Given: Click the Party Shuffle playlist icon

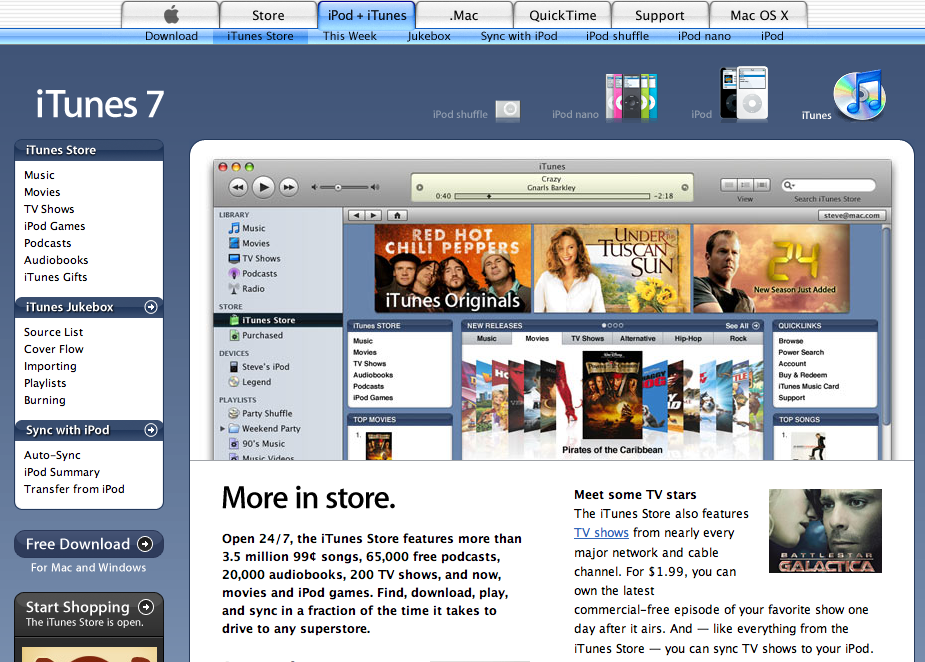Looking at the screenshot, I should point(234,414).
